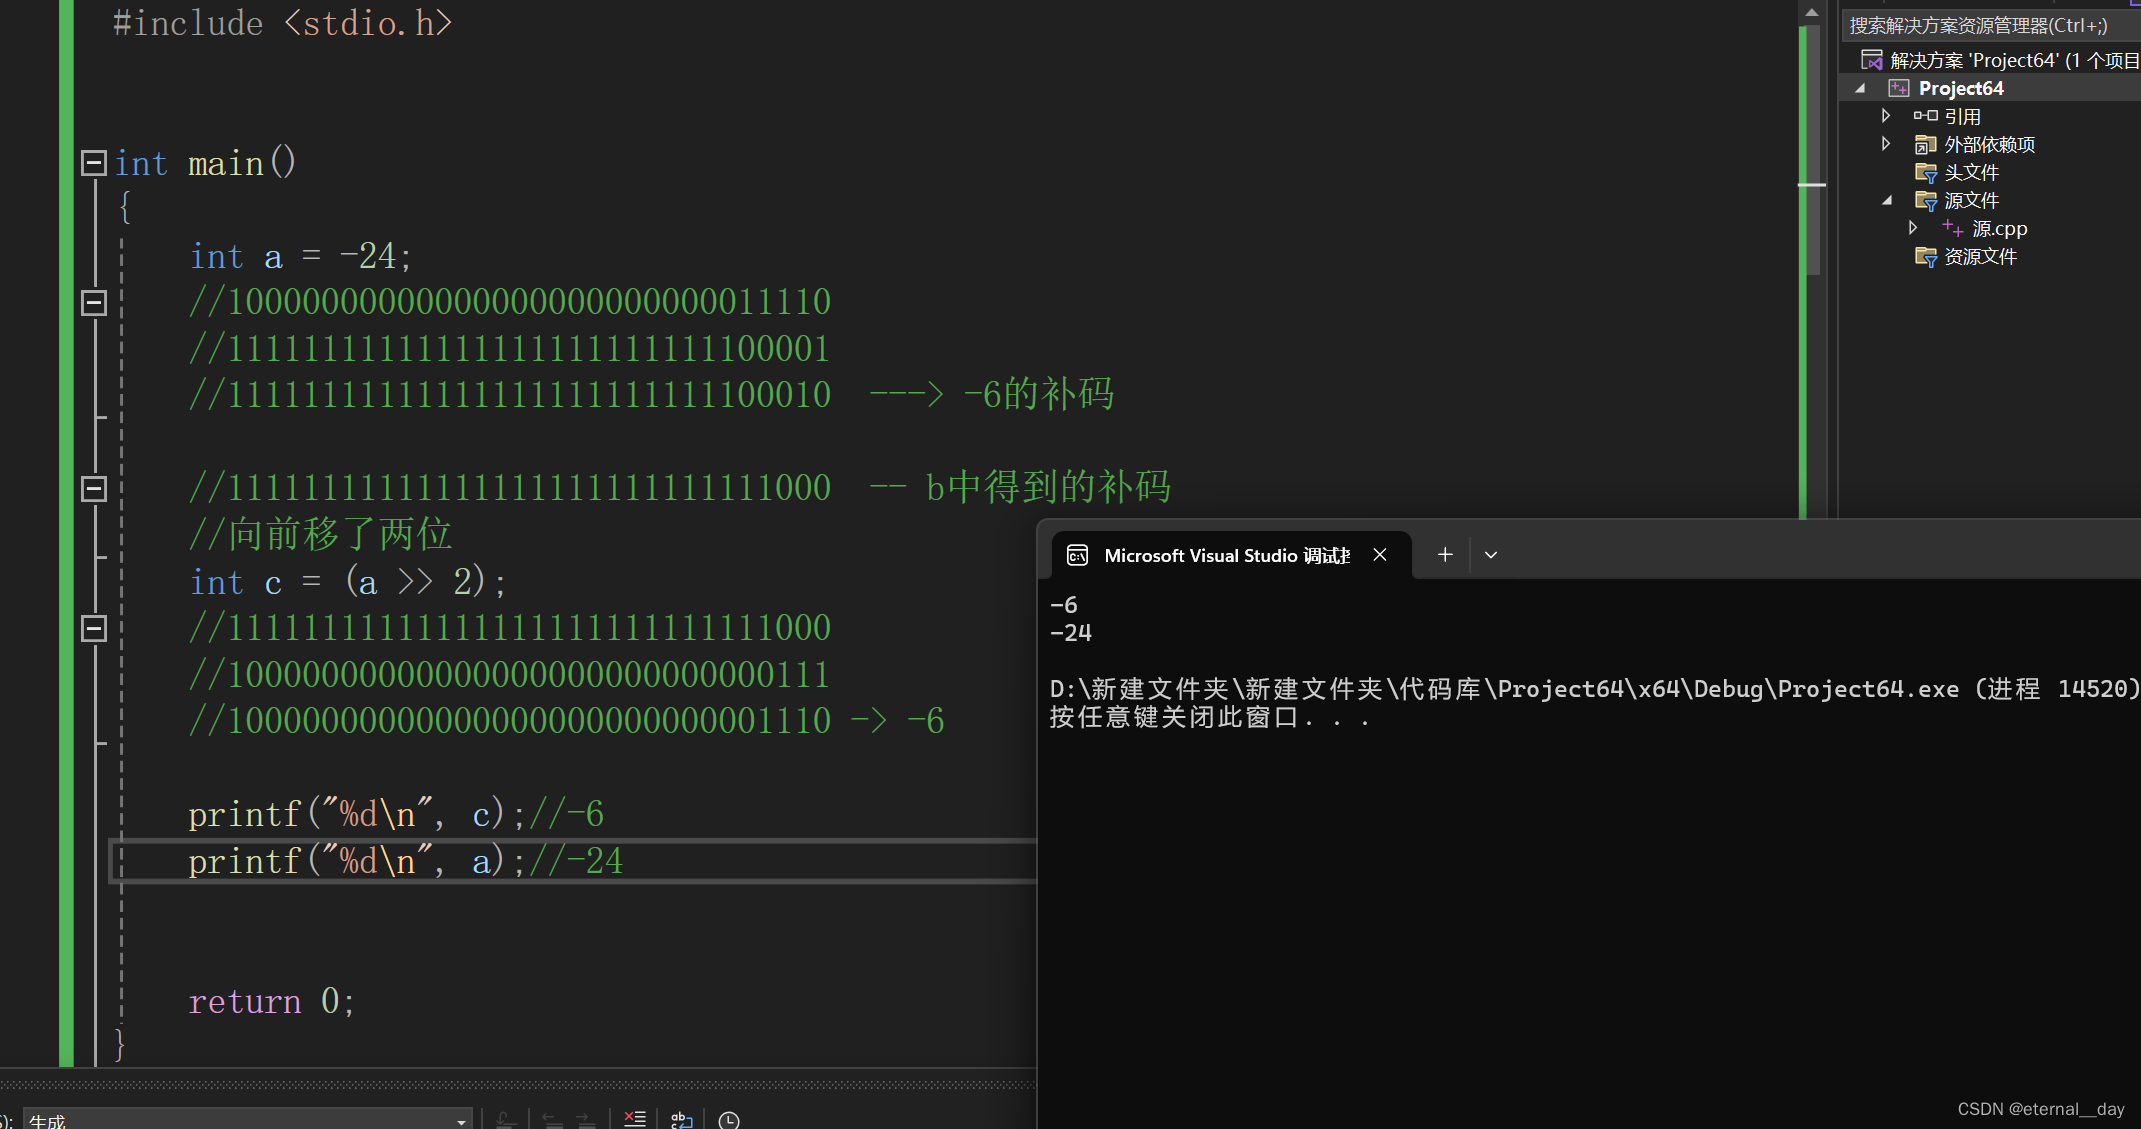The height and width of the screenshot is (1129, 2141).
Task: Collapse the first comment block fold
Action: [x=94, y=302]
